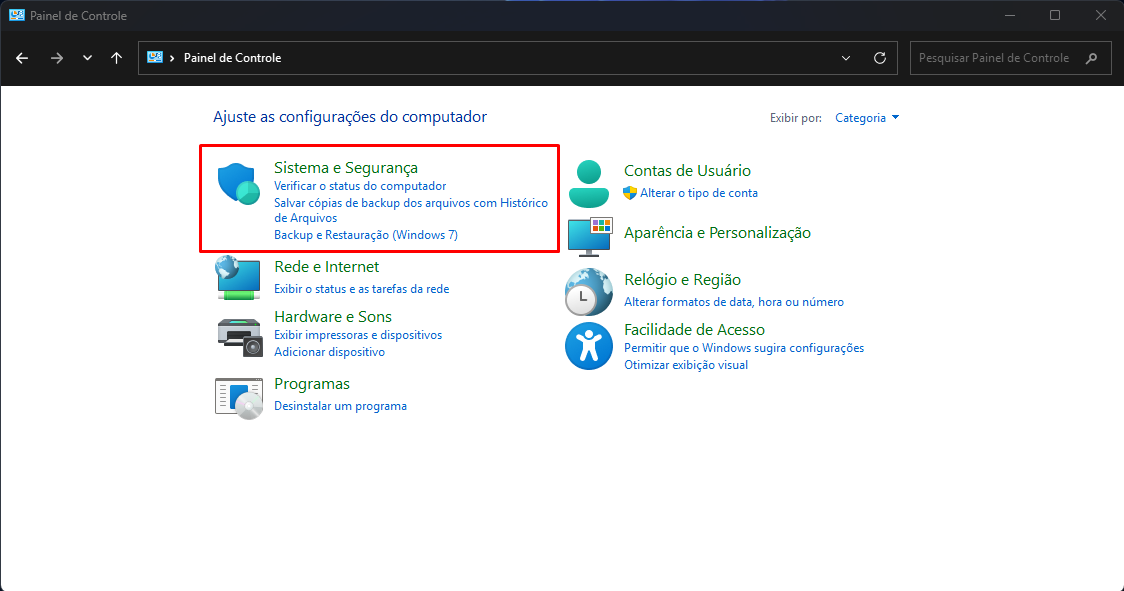This screenshot has width=1124, height=591.
Task: Expand the address bar history dropdown
Action: pyautogui.click(x=846, y=58)
